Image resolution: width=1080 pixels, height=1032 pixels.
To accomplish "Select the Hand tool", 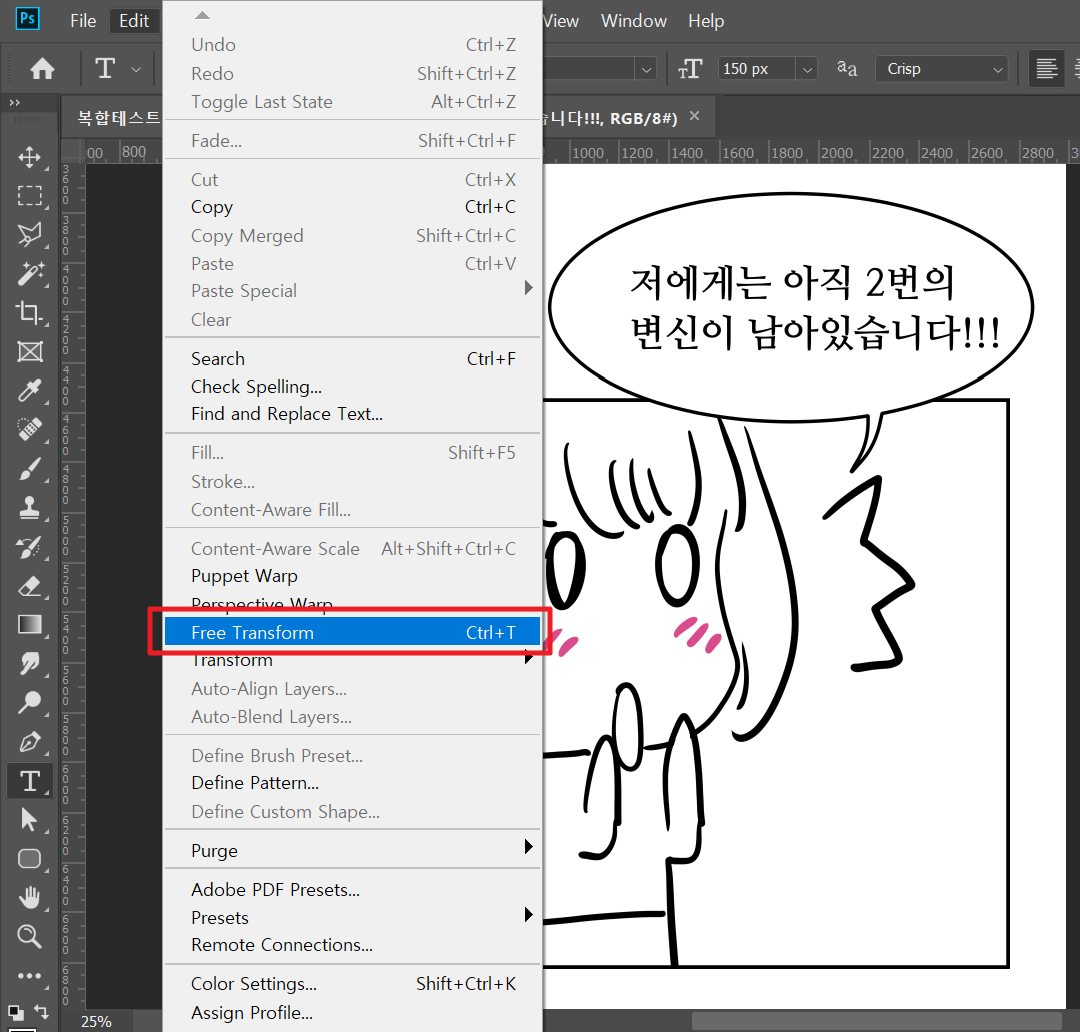I will [x=30, y=897].
